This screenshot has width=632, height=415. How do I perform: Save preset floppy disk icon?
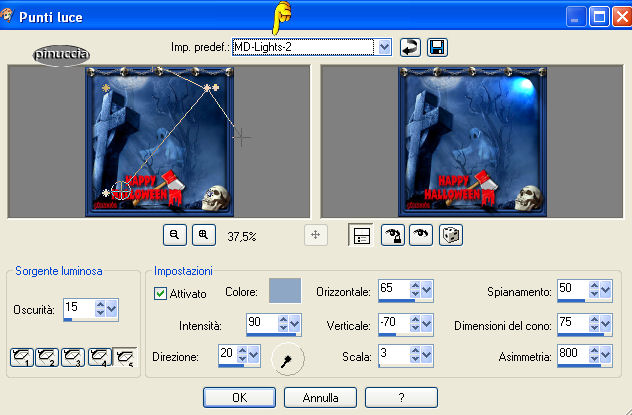pyautogui.click(x=437, y=48)
